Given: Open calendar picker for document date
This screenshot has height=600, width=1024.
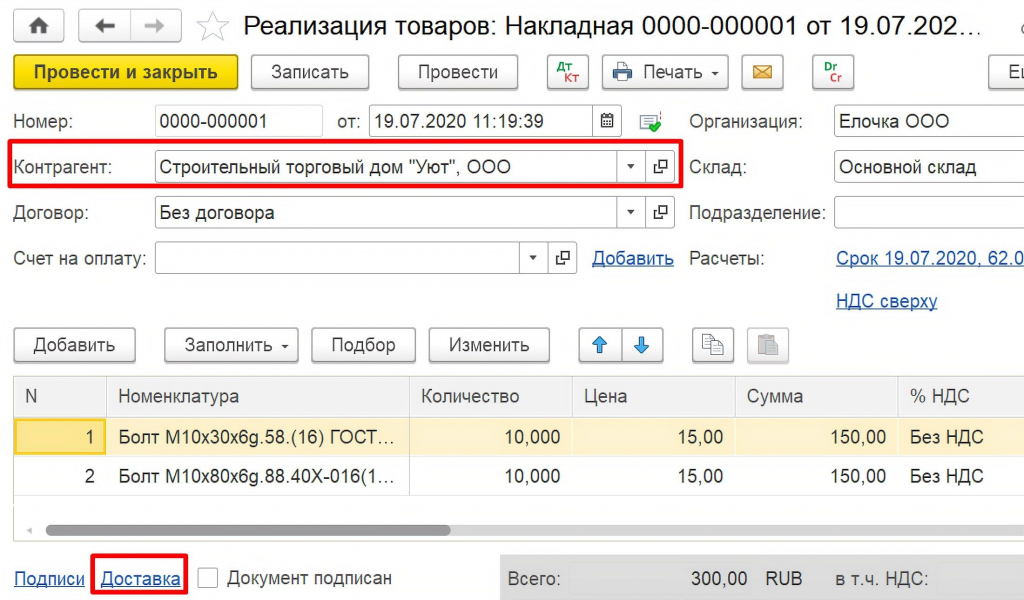Looking at the screenshot, I should 607,121.
